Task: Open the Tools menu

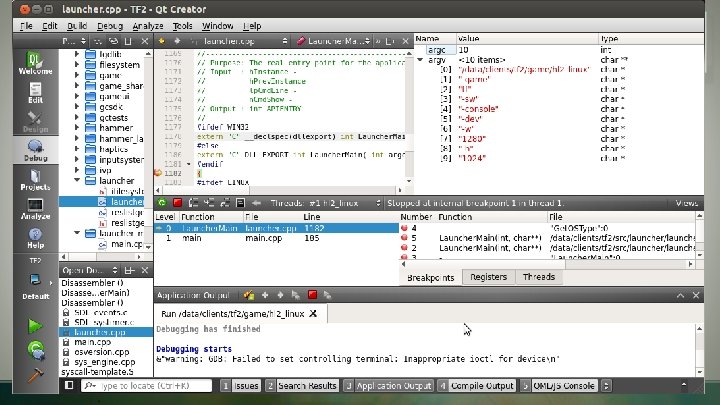Action: [182, 26]
